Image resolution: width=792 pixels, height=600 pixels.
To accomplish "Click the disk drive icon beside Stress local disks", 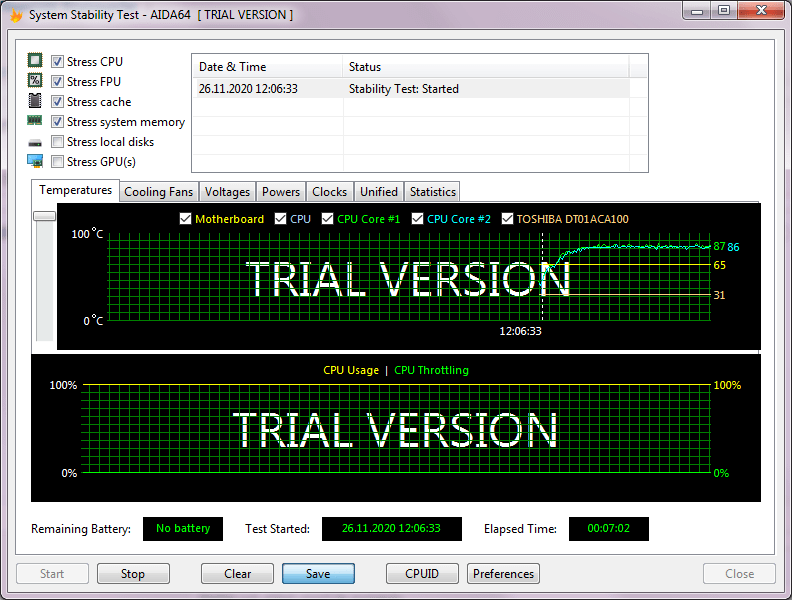I will coord(35,143).
